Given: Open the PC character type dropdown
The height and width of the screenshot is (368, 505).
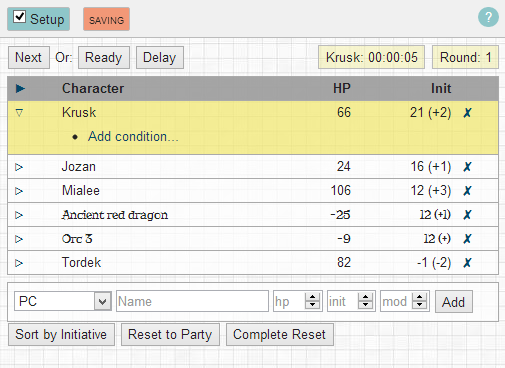Looking at the screenshot, I should (x=63, y=301).
